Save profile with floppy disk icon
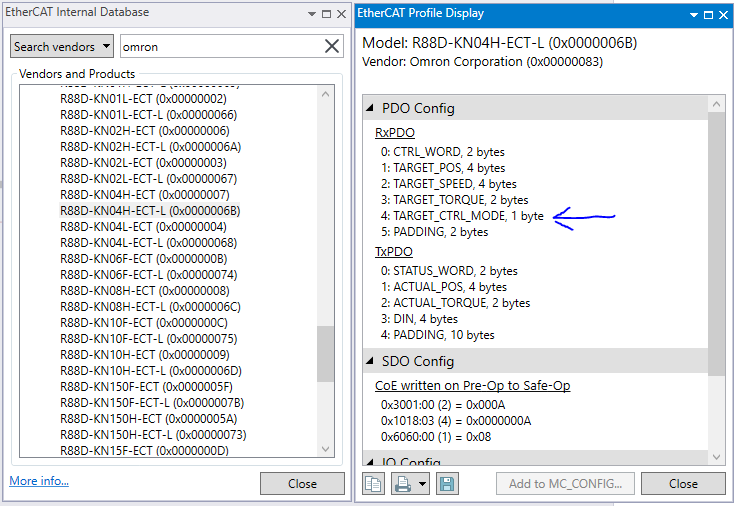This screenshot has height=506, width=738. point(447,483)
